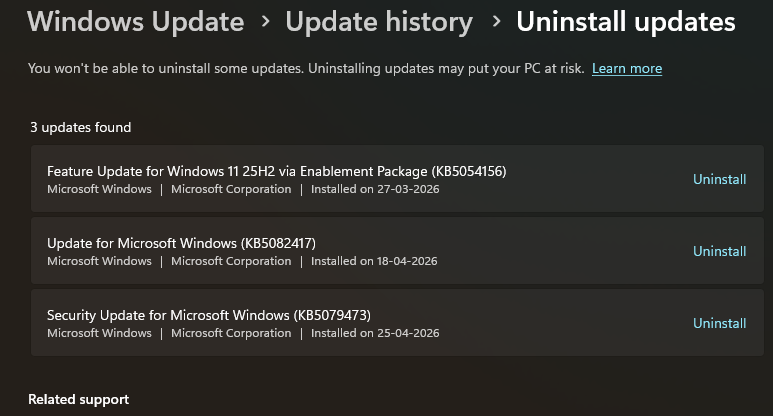
Task: Go back to Windows Update breadcrumb
Action: 136,22
